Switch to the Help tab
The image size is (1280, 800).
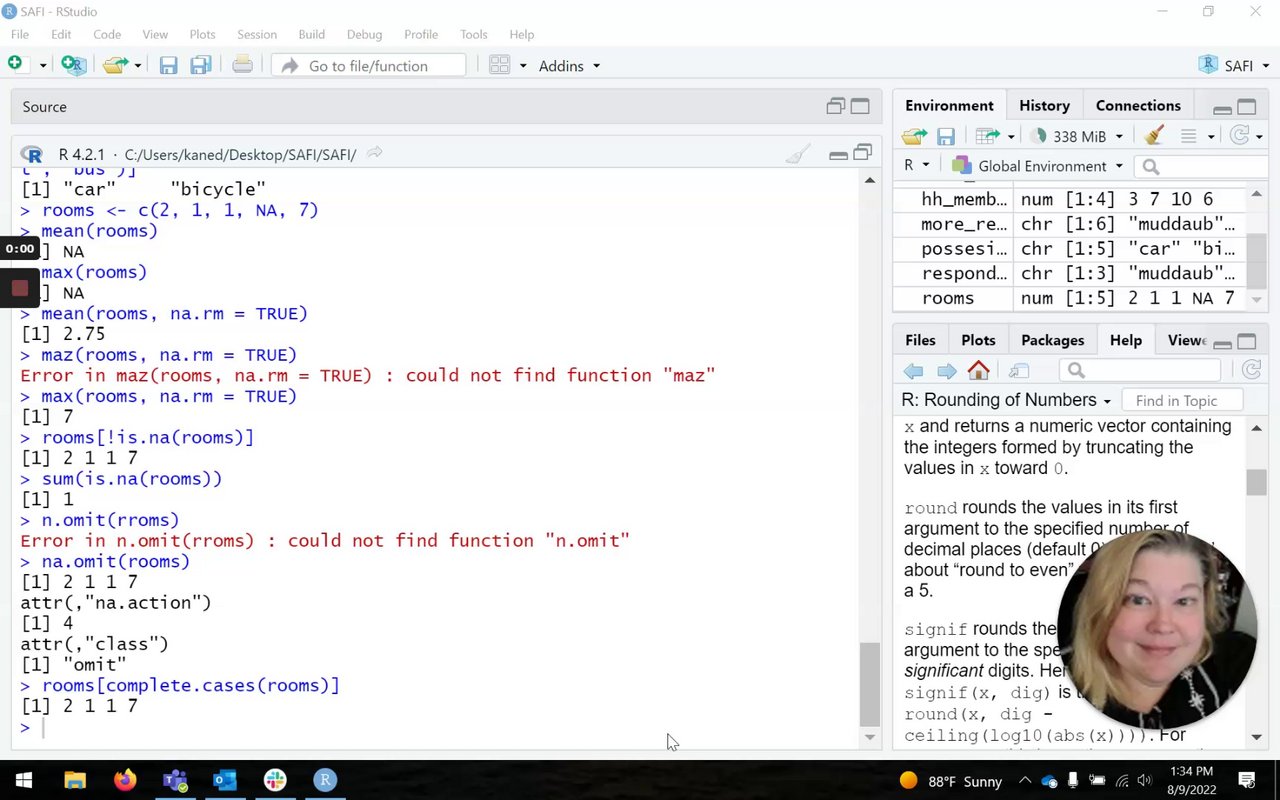[x=1125, y=340]
